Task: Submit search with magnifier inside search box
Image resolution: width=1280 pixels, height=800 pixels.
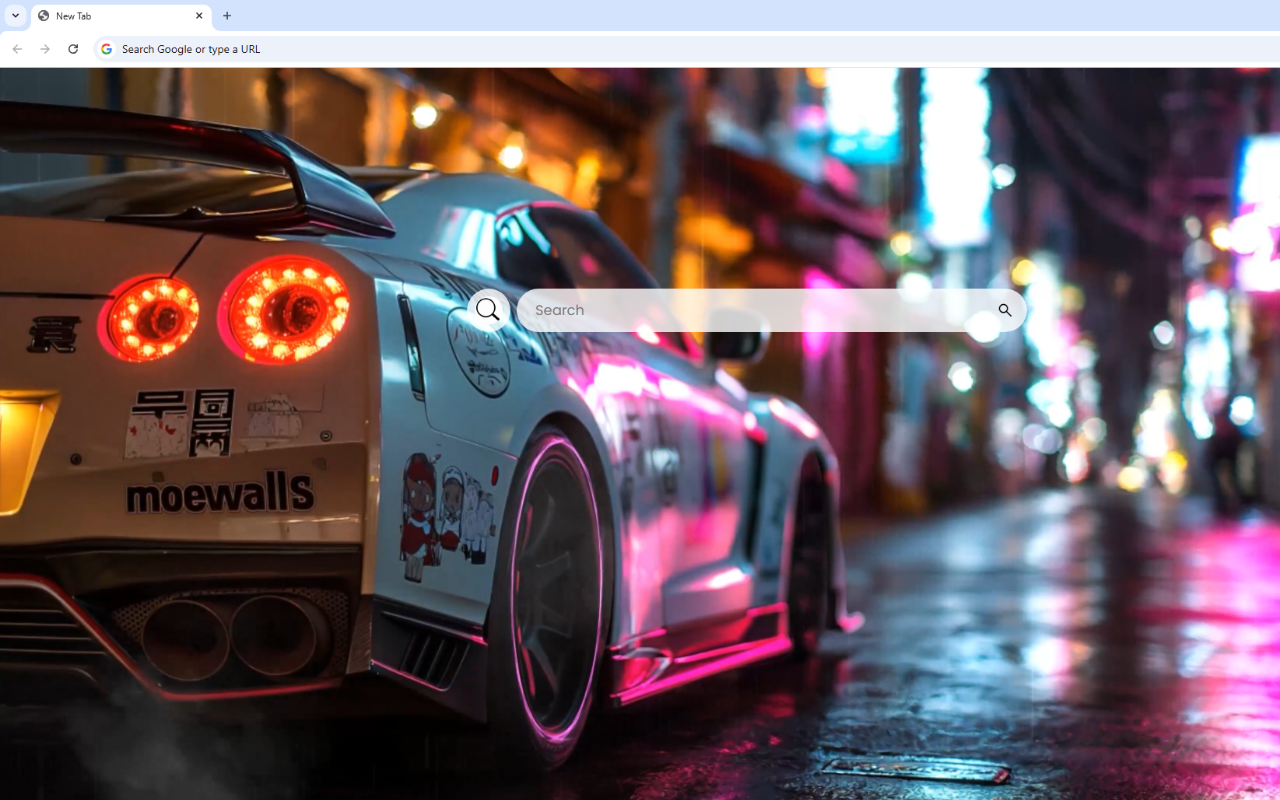Action: click(x=1005, y=310)
